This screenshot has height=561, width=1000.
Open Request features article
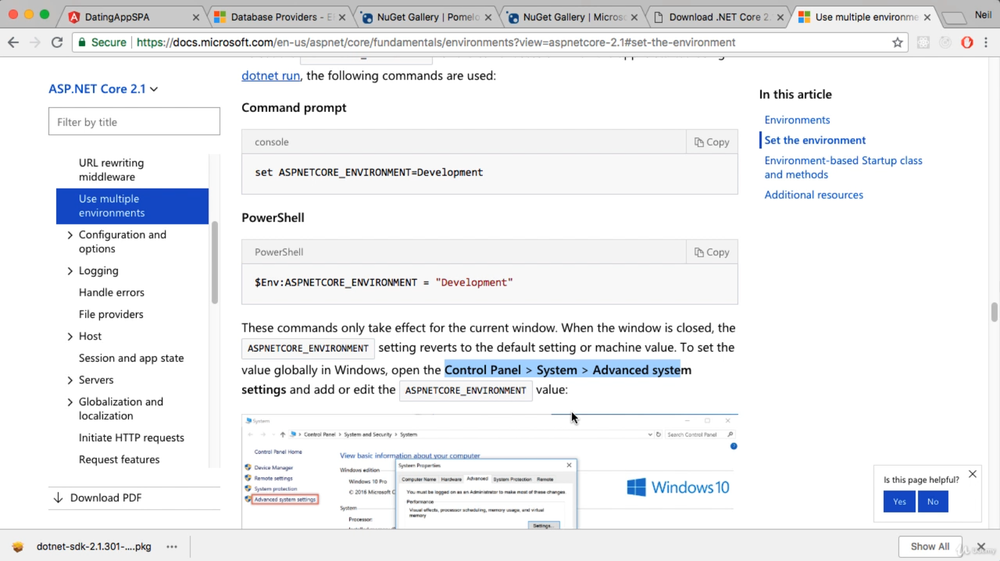119,460
